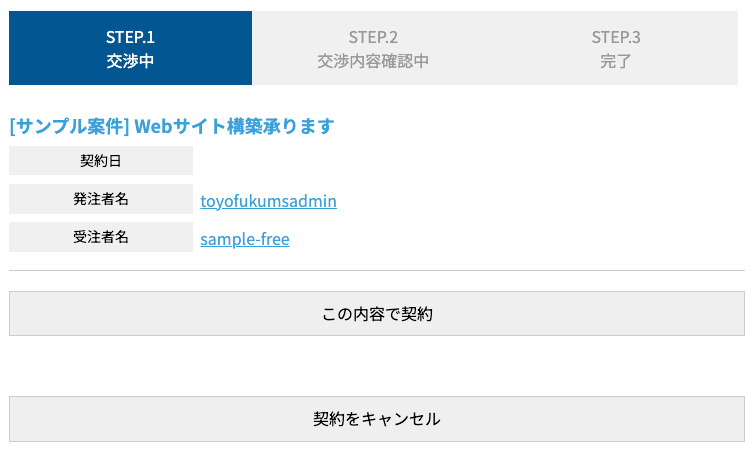Click the STEP.3 step number label
This screenshot has width=754, height=453.
click(616, 37)
